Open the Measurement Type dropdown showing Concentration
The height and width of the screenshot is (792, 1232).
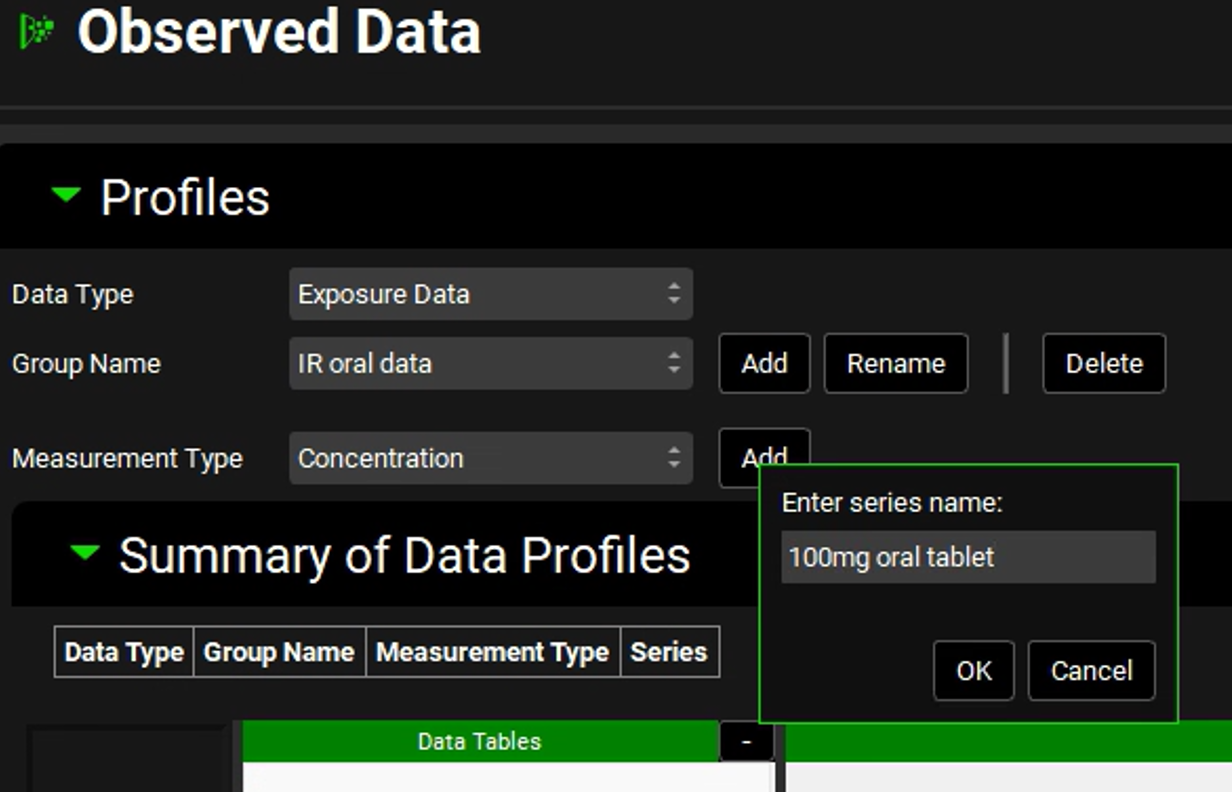(490, 458)
